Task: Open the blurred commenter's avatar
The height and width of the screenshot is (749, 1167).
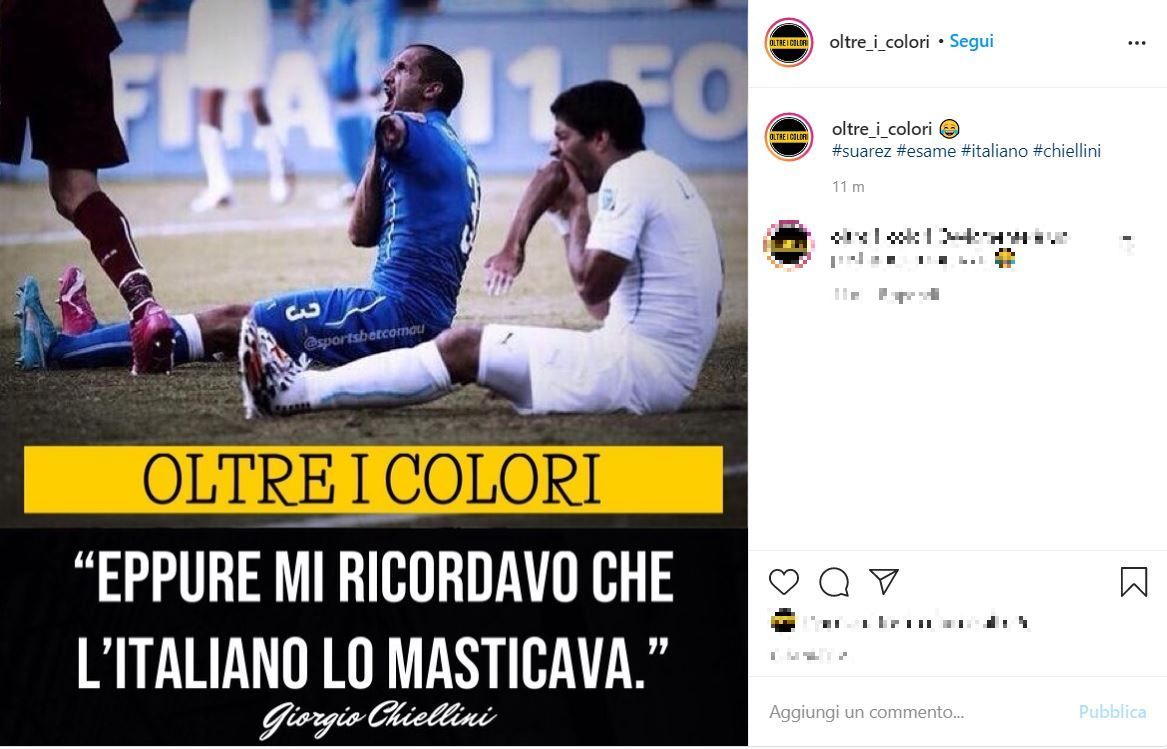Action: point(789,244)
